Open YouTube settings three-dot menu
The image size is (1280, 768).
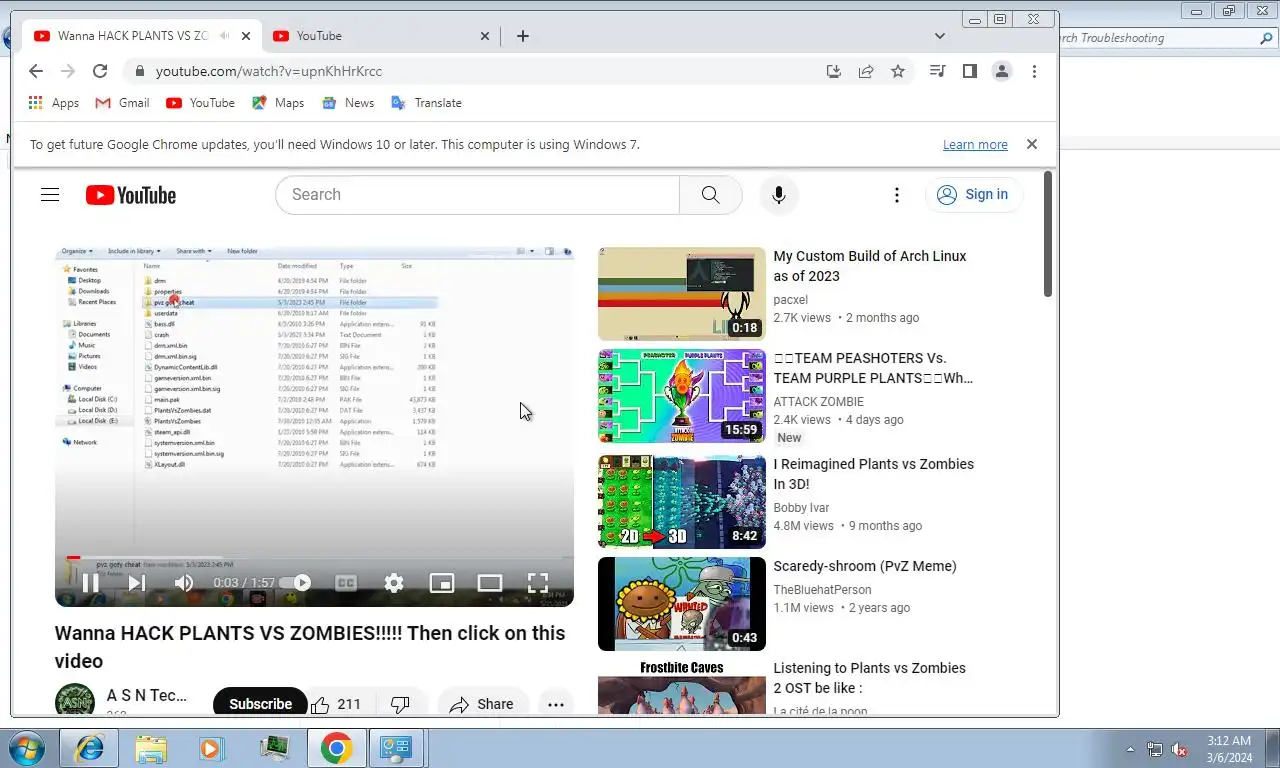897,195
